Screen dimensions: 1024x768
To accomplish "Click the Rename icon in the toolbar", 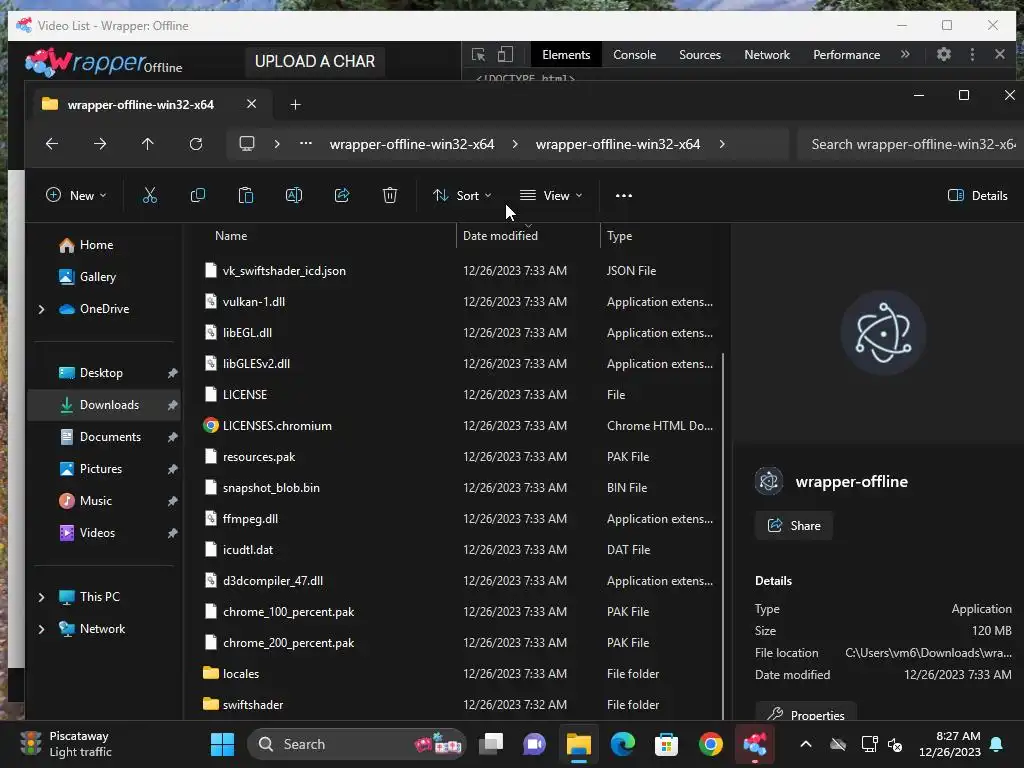I will click(x=294, y=195).
